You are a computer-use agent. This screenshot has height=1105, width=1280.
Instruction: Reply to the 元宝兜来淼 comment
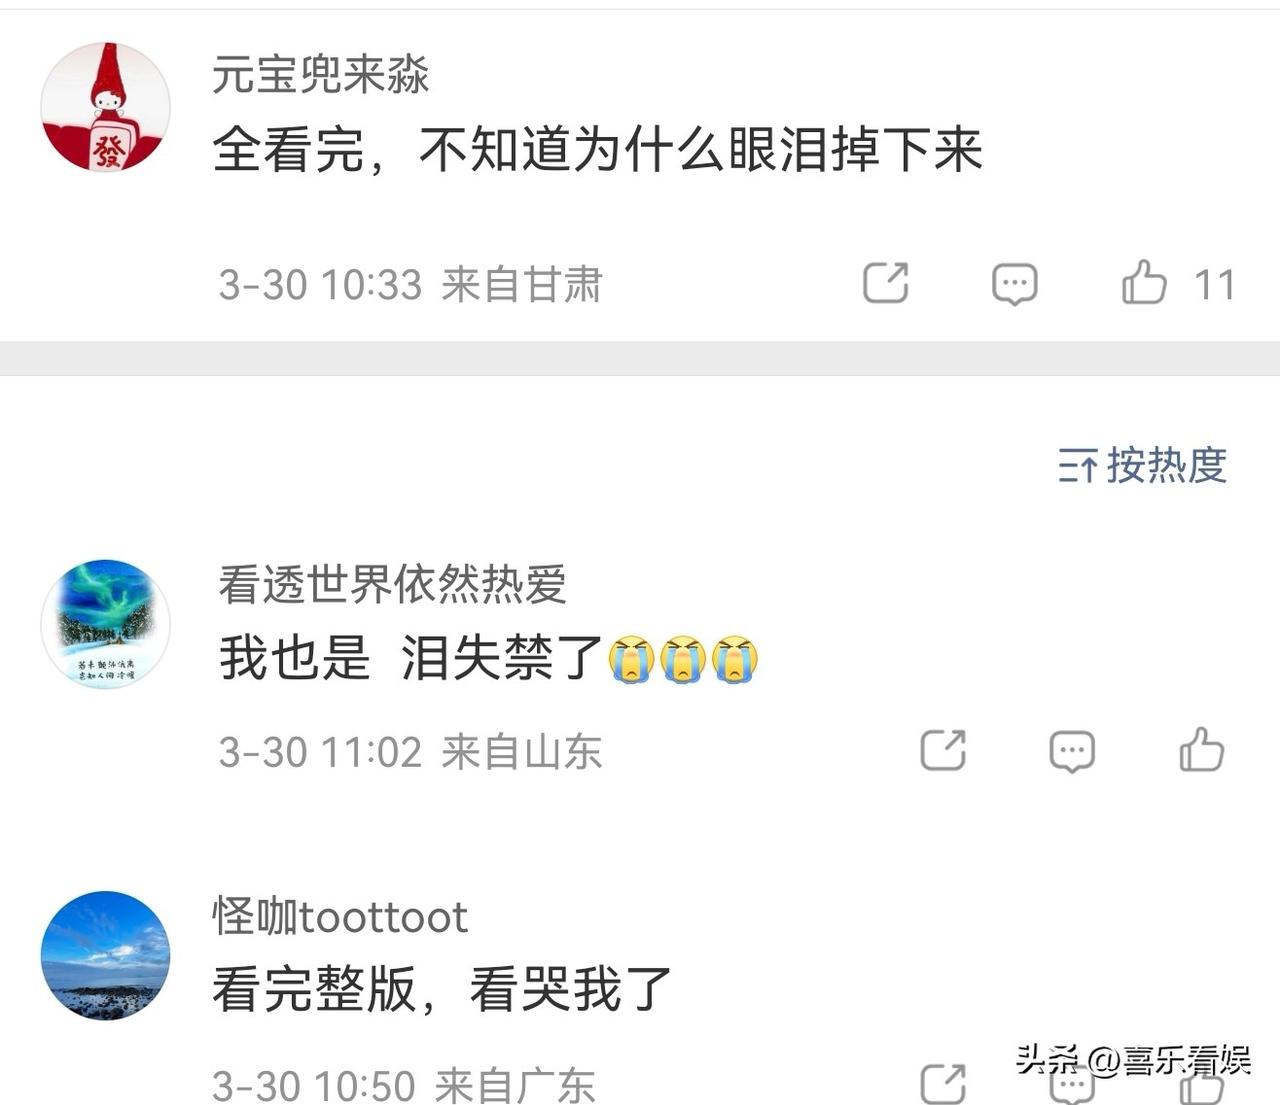1014,284
